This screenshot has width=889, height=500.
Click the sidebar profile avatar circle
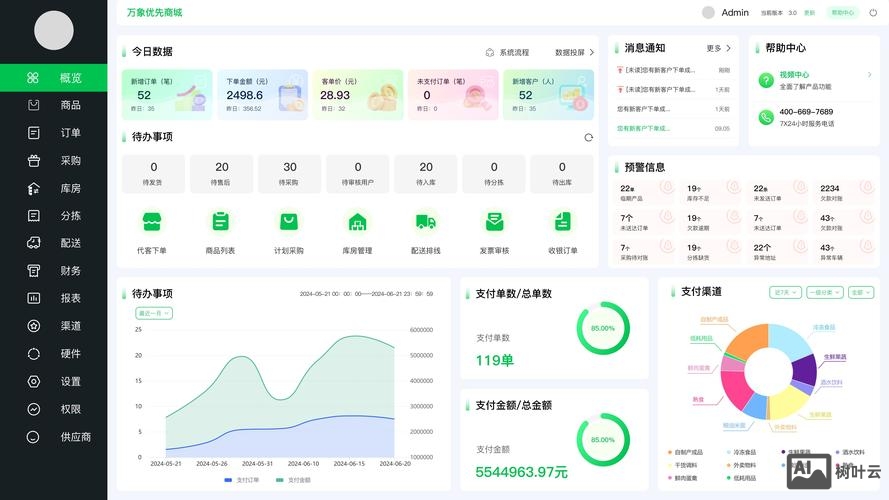click(x=54, y=30)
